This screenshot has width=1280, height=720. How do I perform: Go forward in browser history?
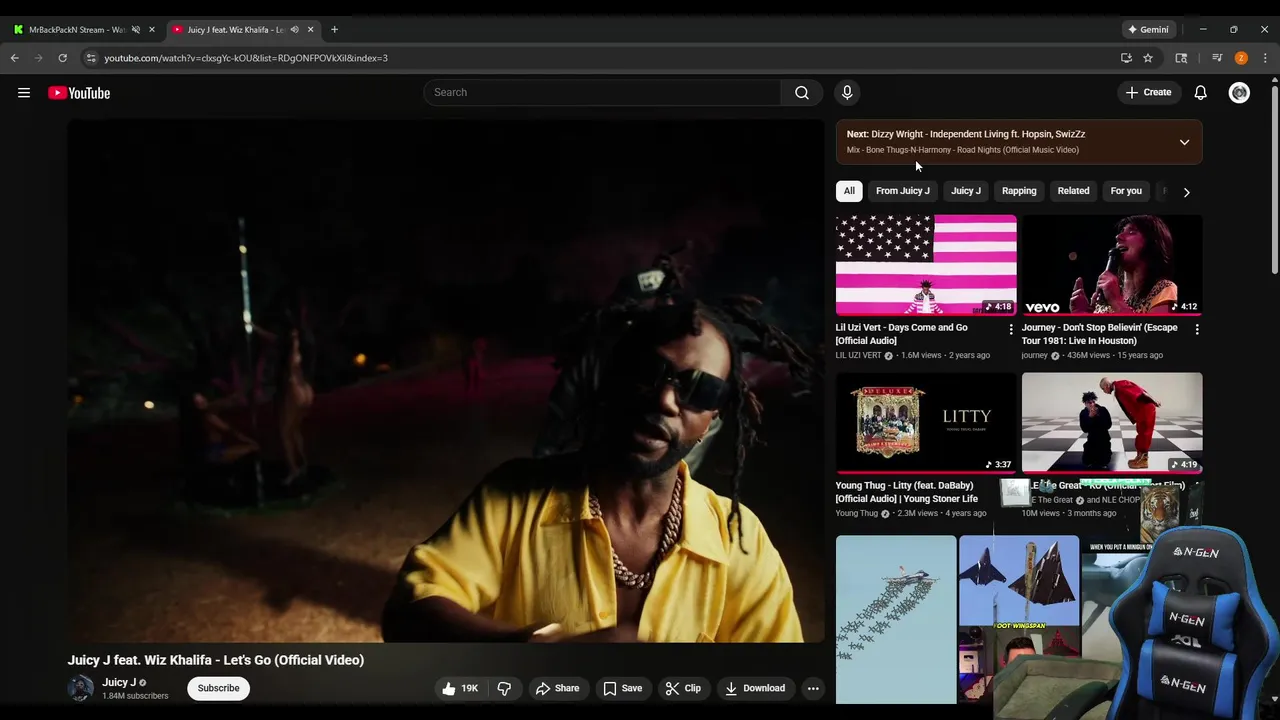point(39,58)
